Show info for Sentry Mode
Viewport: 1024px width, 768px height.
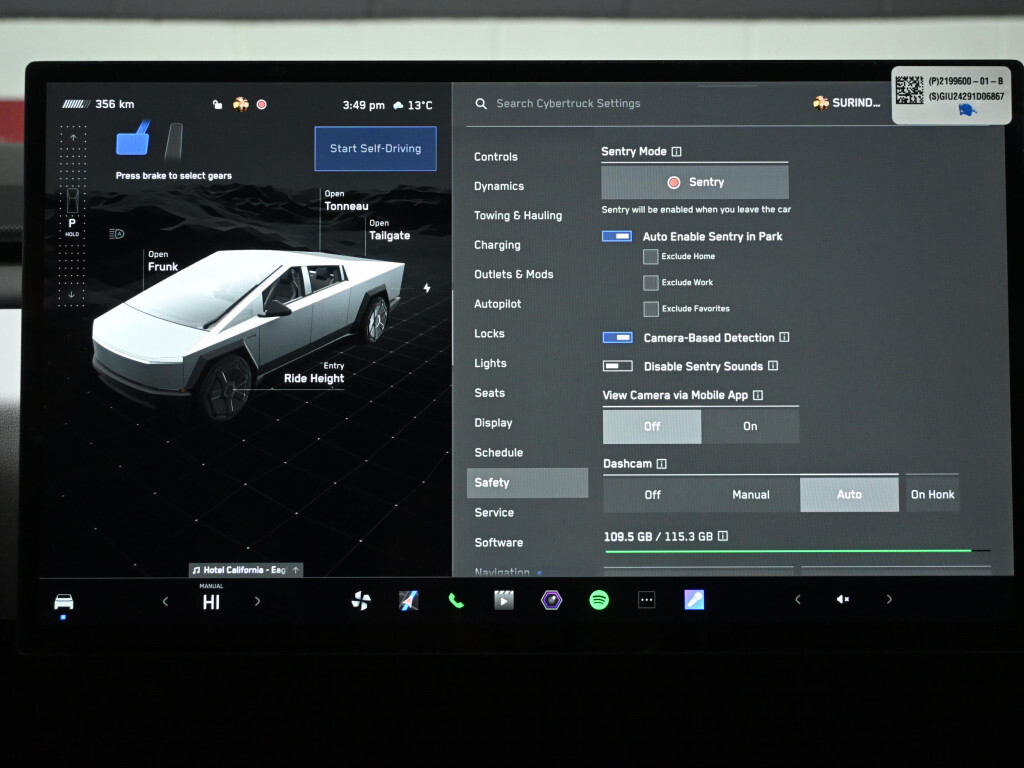677,152
